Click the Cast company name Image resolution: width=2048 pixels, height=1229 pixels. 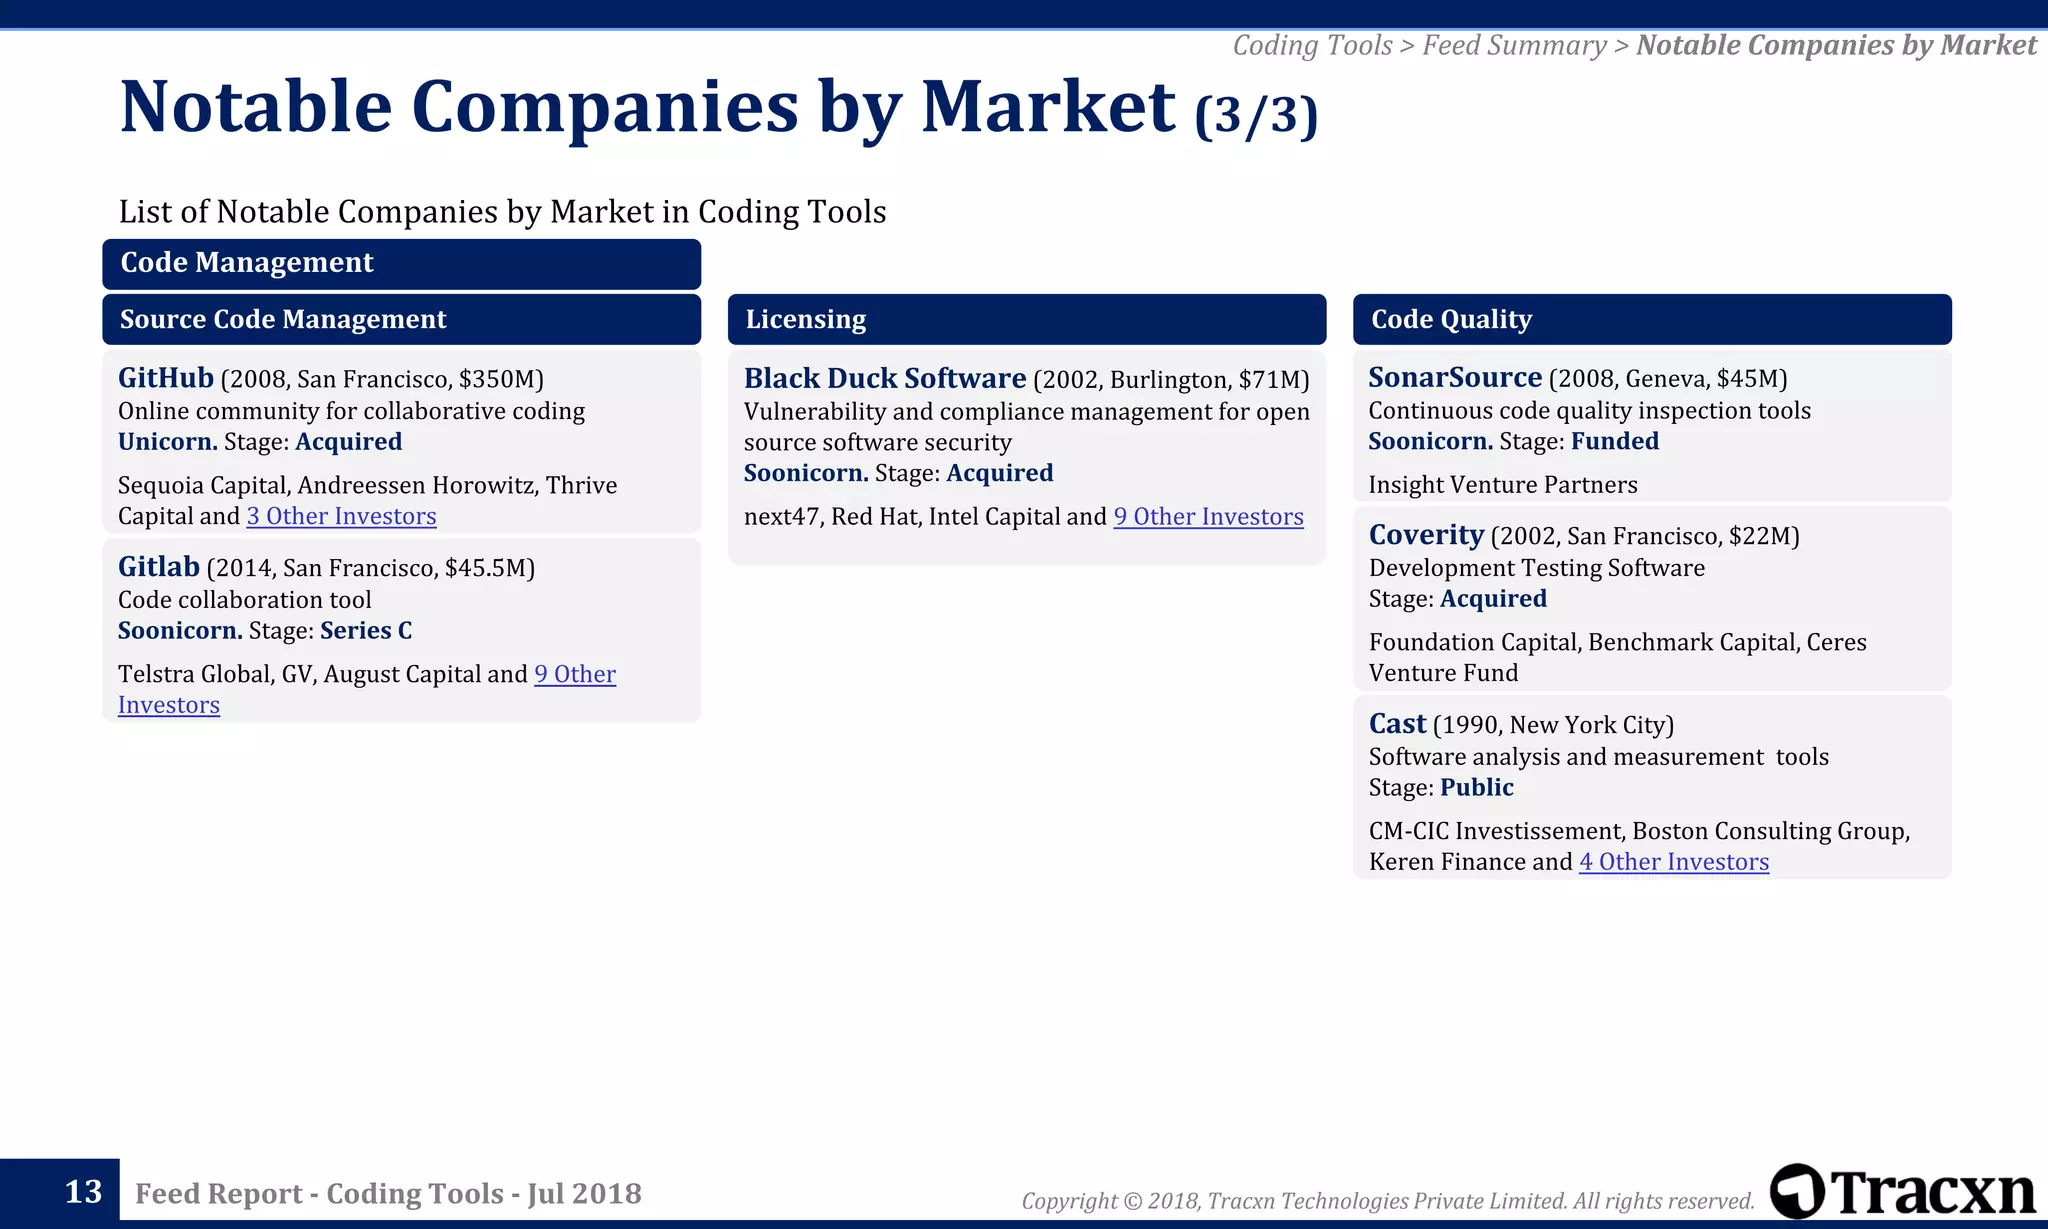[x=1397, y=724]
